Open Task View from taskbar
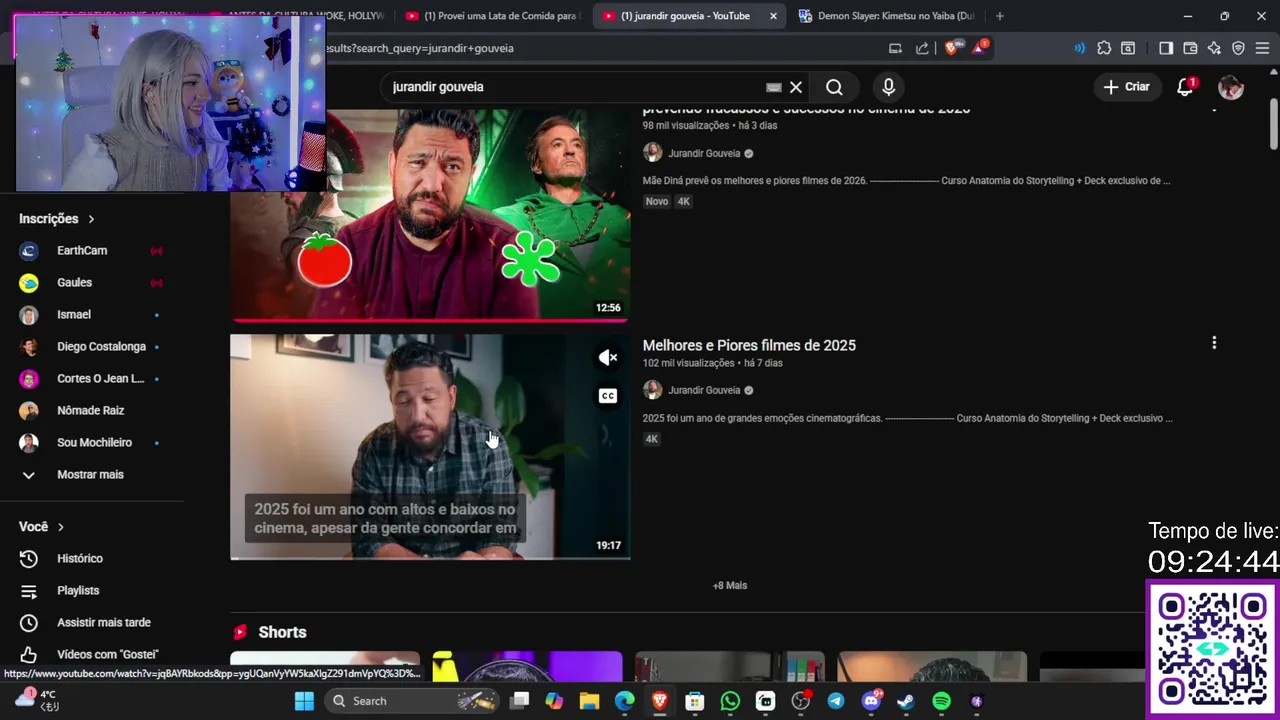Viewport: 1280px width, 720px height. (x=520, y=701)
